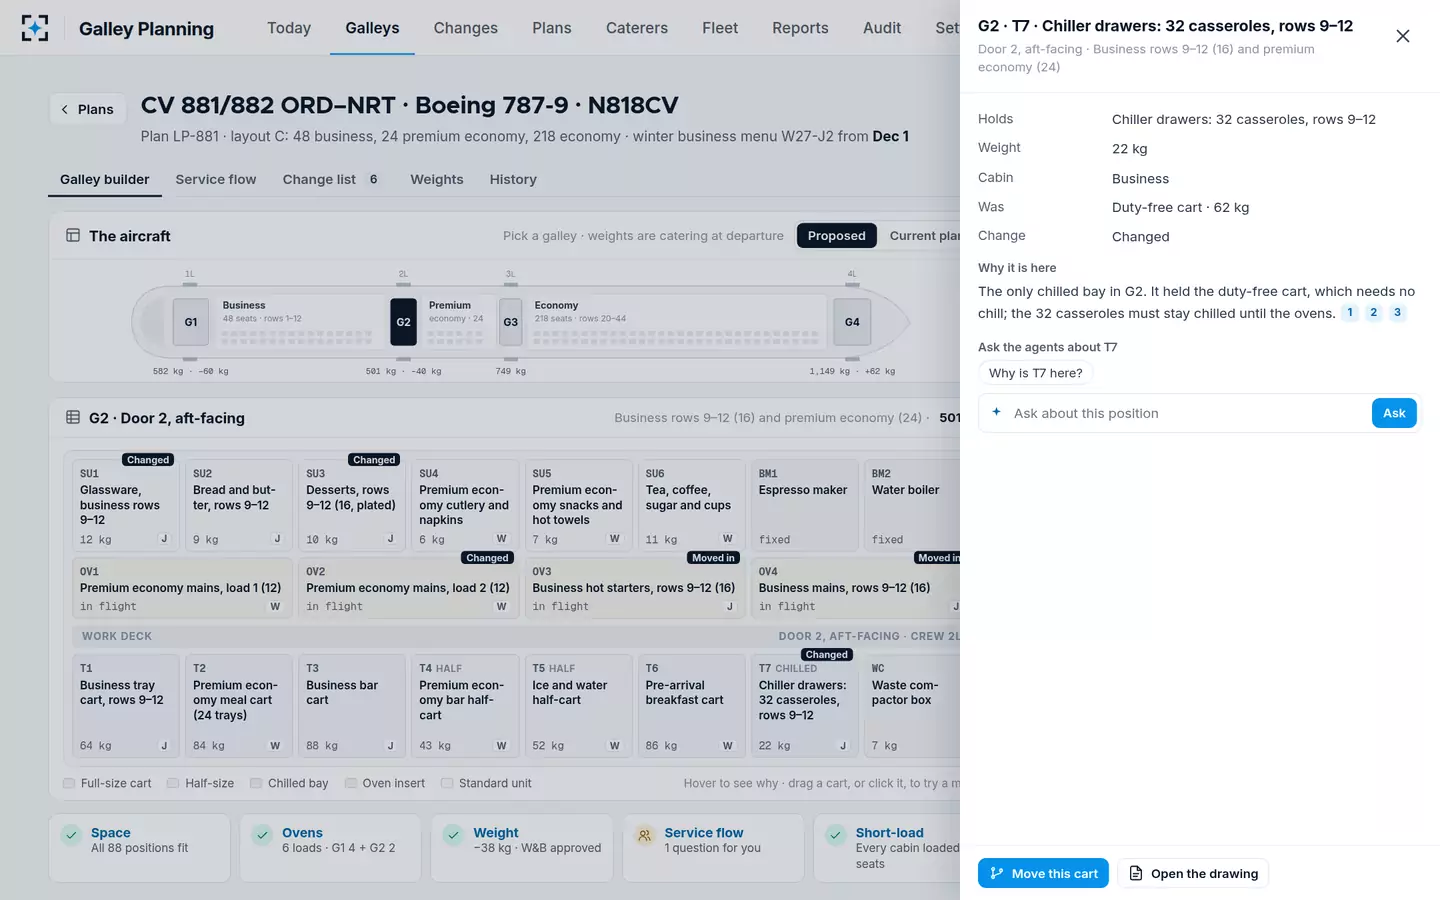Click the grid icon beside G2 Door 2 heading
1440x900 pixels.
(73, 418)
